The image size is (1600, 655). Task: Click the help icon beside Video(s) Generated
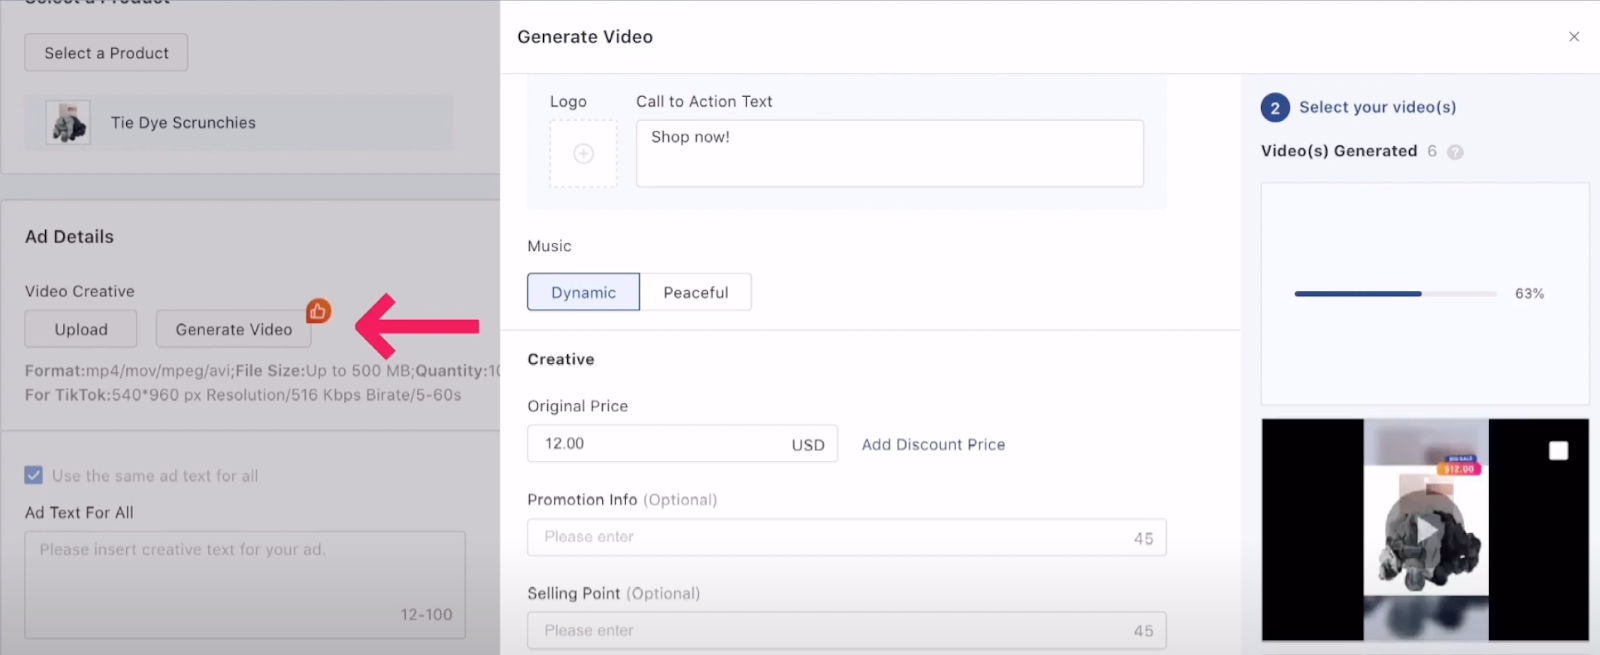tap(1455, 152)
